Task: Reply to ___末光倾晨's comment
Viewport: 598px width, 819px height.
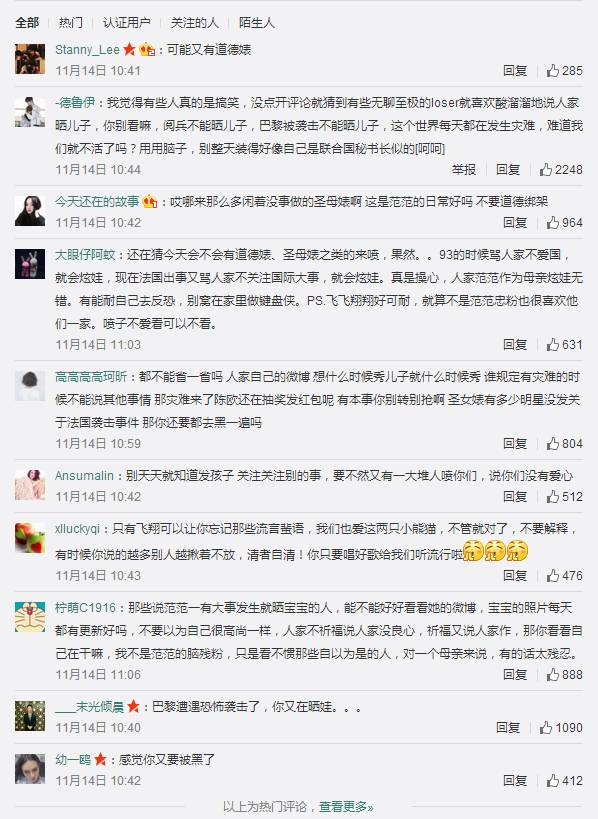Action: (508, 727)
